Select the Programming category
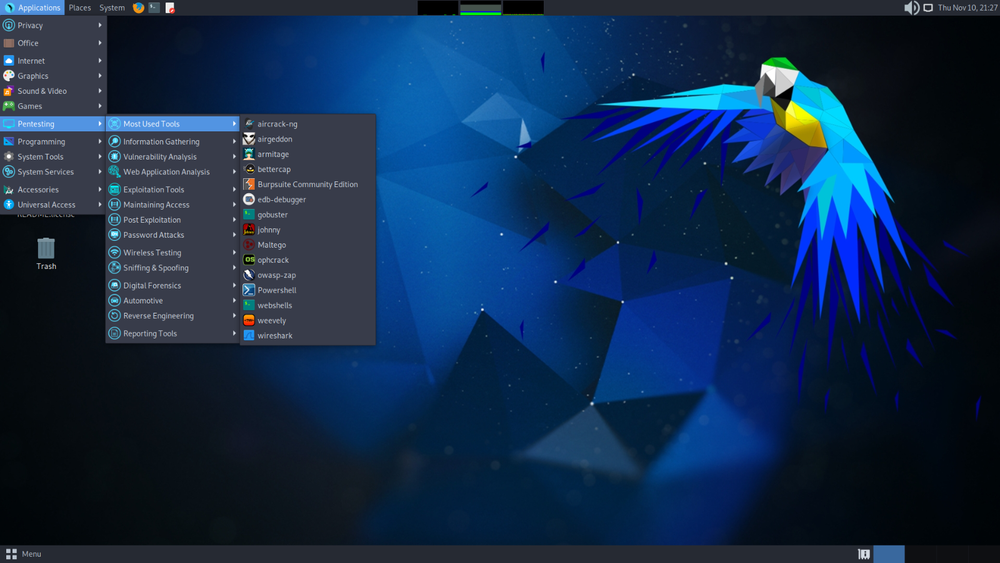 pos(53,142)
